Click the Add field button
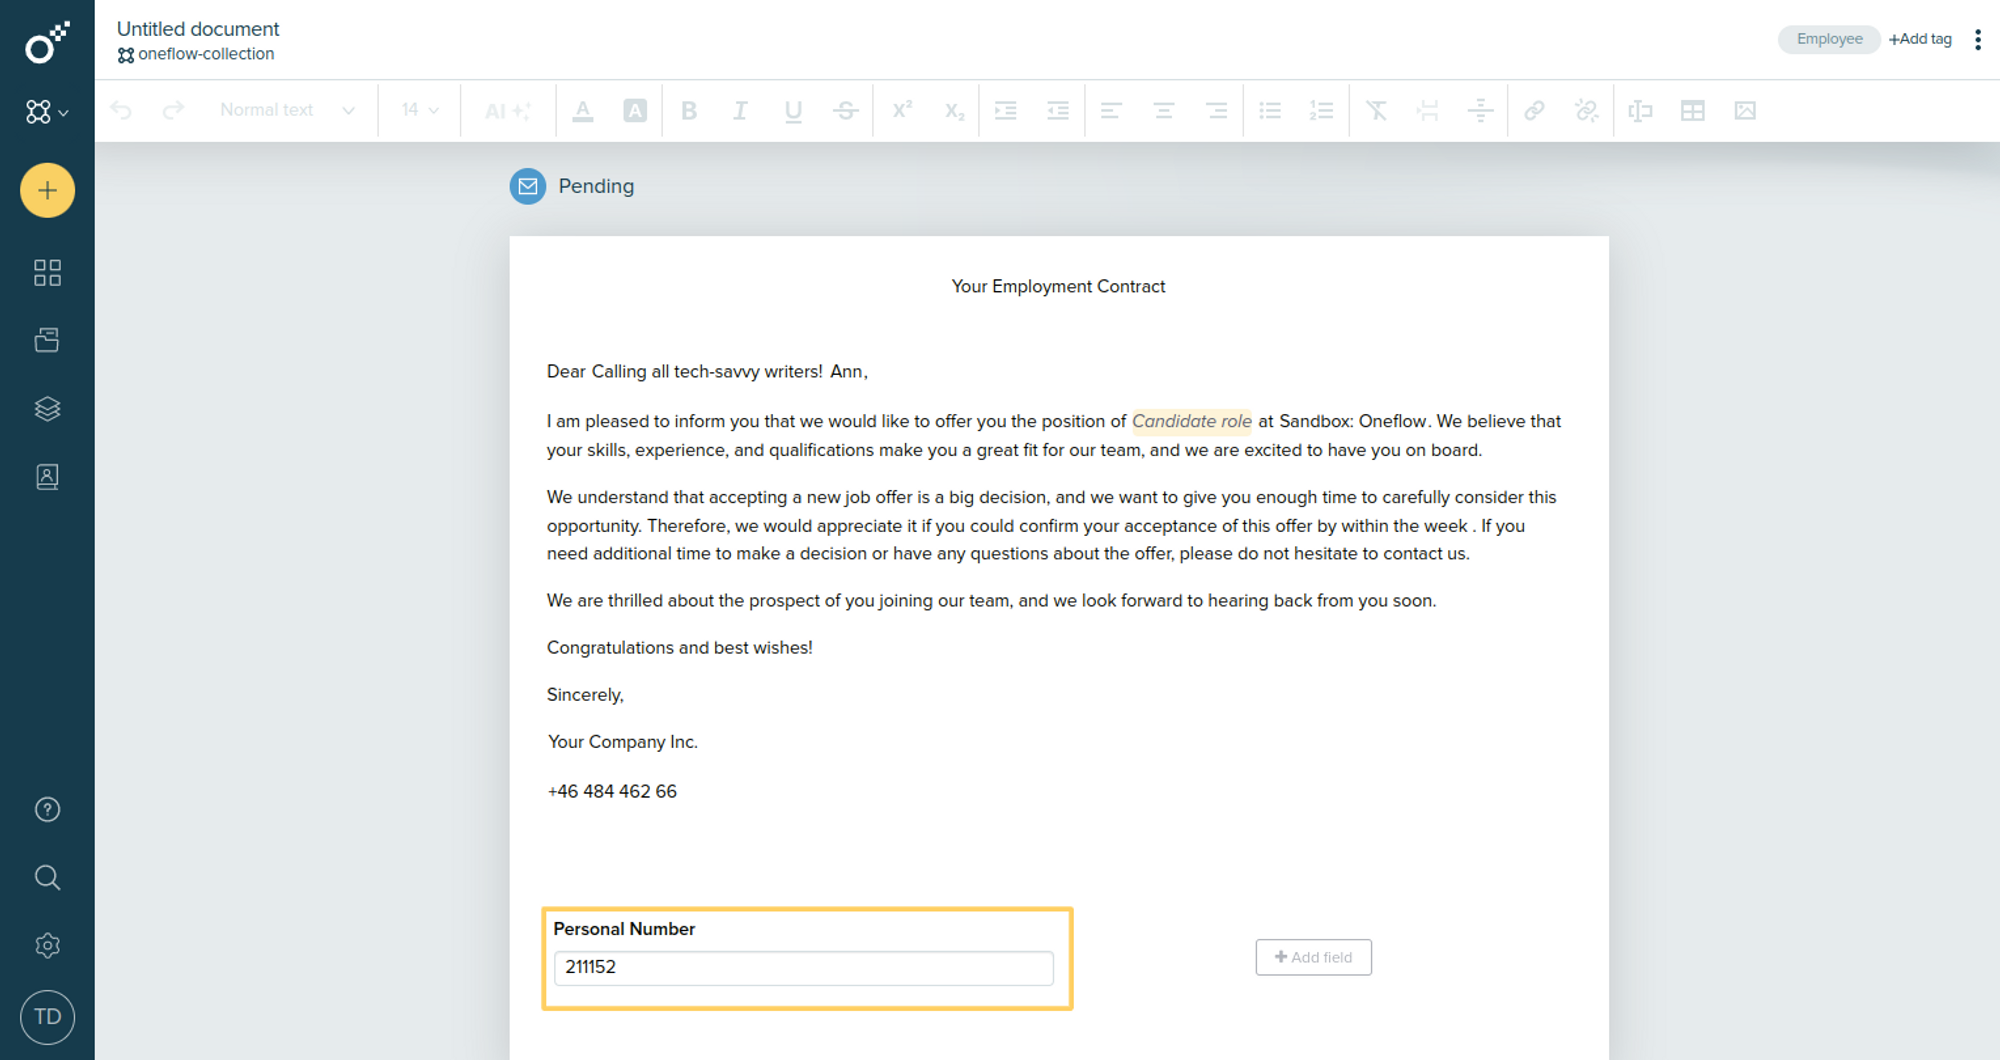This screenshot has height=1060, width=2000. 1313,957
